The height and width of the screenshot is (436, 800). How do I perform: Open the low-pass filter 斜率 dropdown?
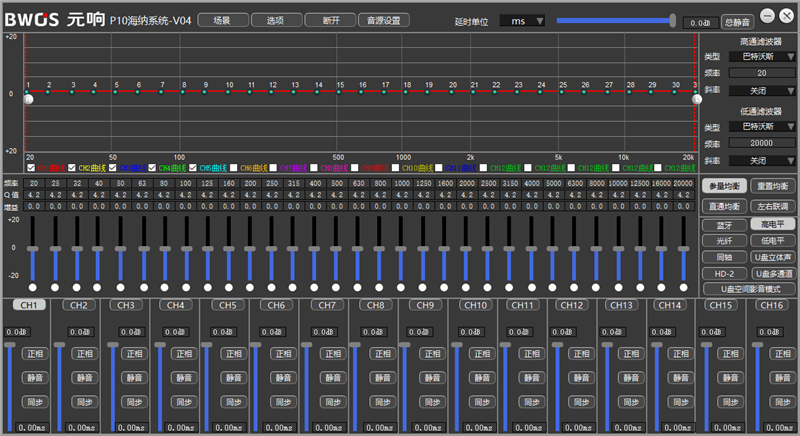(762, 160)
